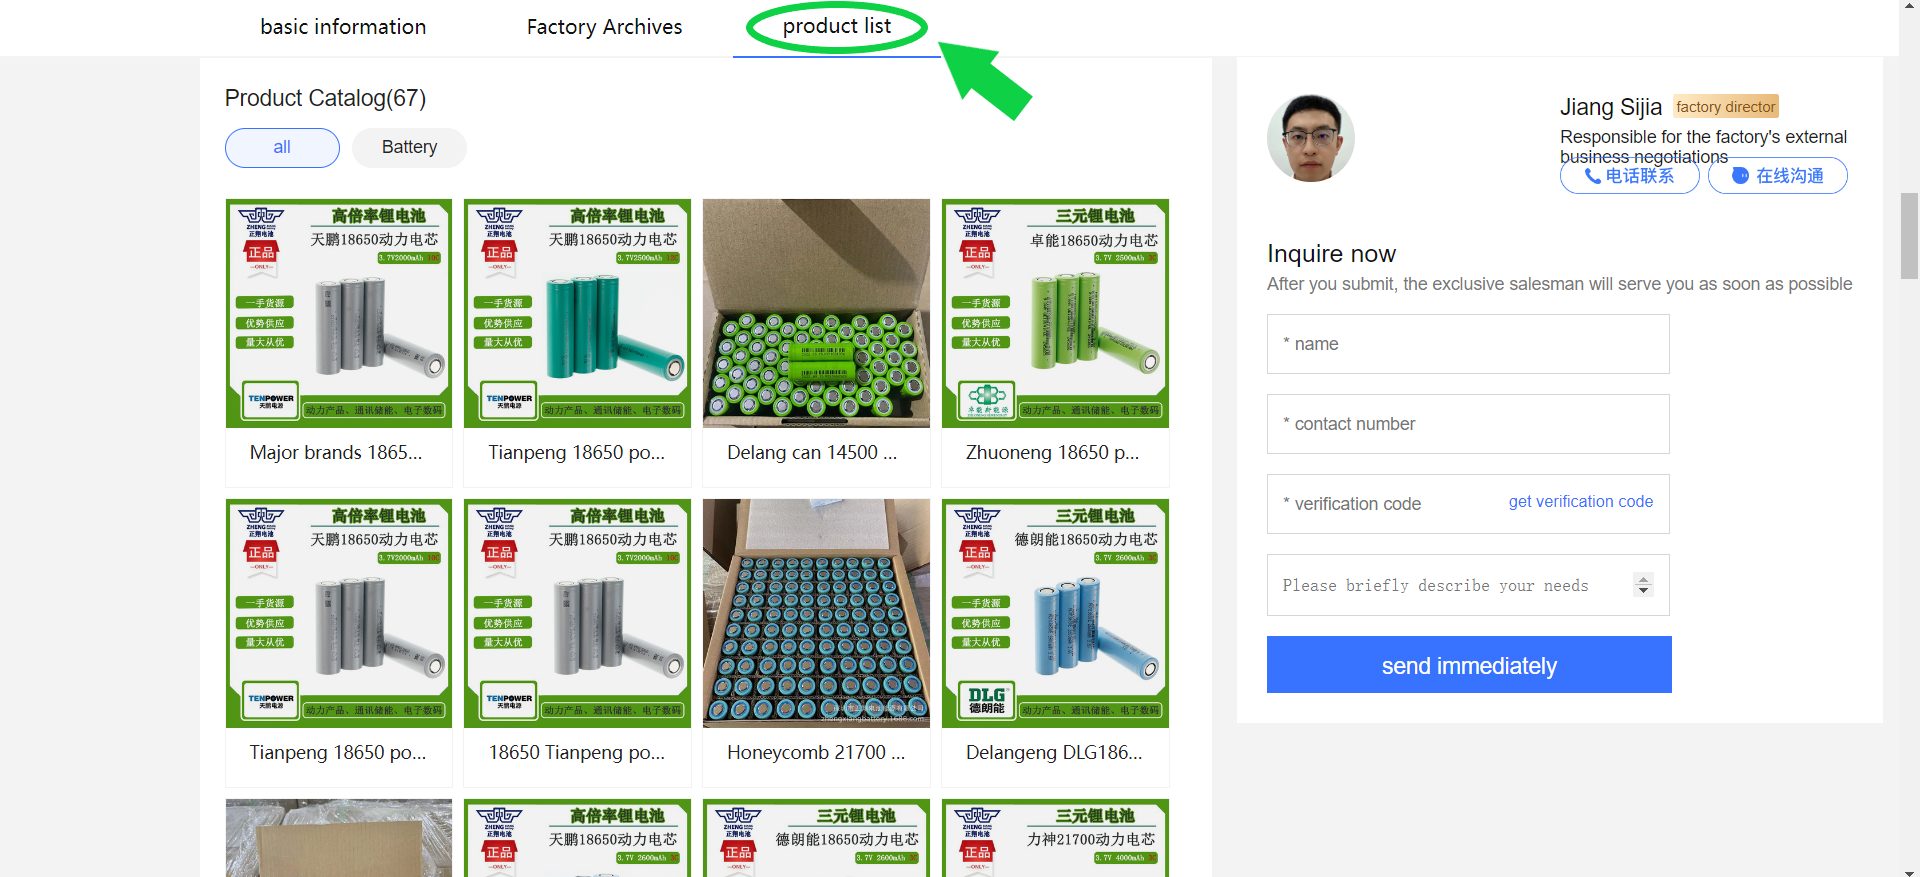Open second-row Tianpeng 18650 po... thumbnail
Viewport: 1920px width, 877px height.
pos(339,613)
